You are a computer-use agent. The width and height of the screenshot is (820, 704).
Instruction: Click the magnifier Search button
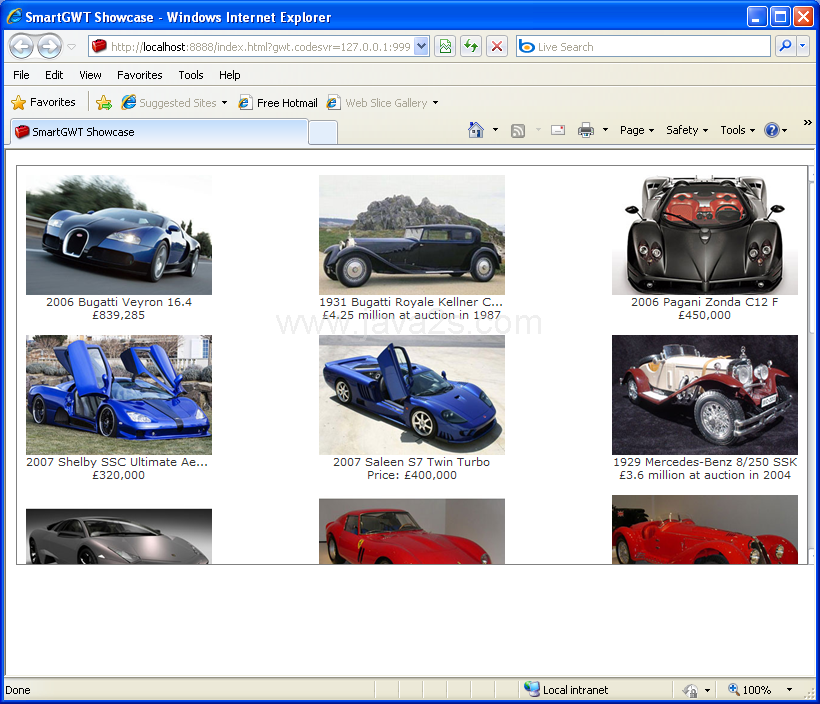click(x=785, y=47)
